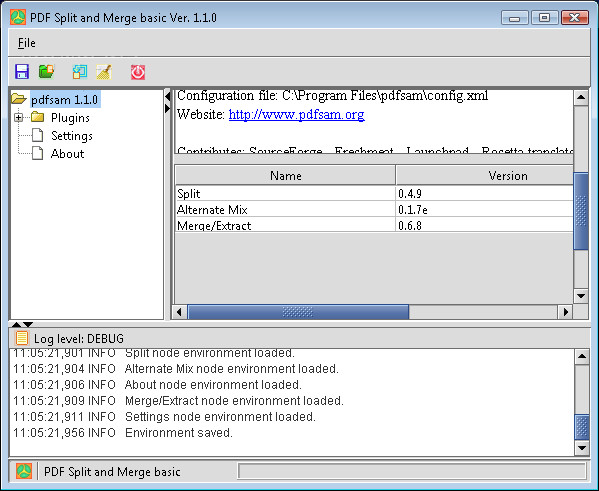Image resolution: width=599 pixels, height=491 pixels.
Task: Close the pdfsam window
Action: pos(575,18)
